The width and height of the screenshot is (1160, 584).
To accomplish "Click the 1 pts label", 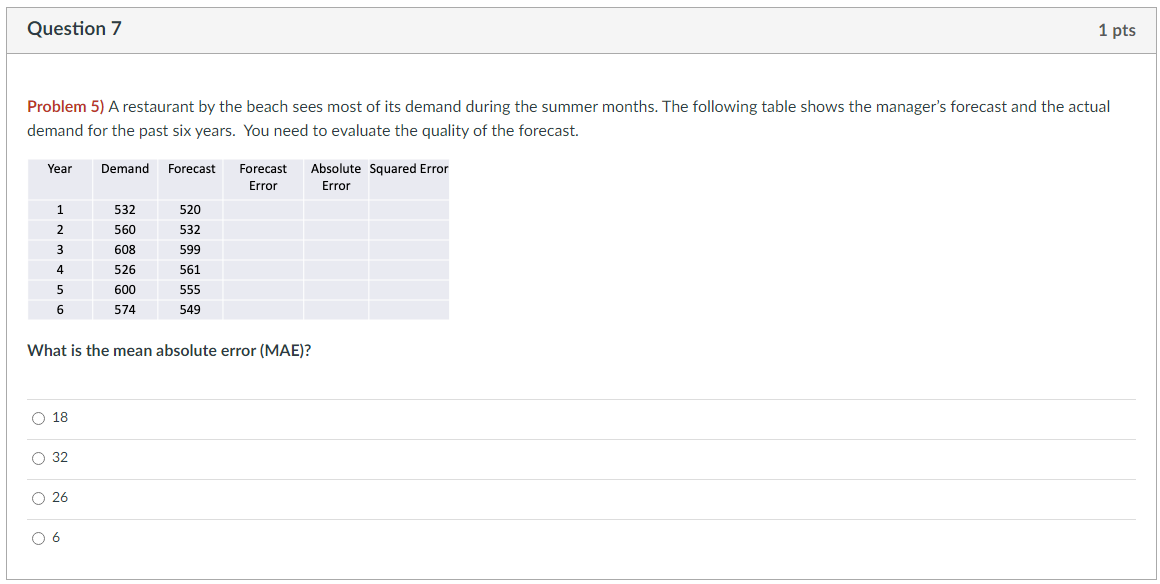I will pyautogui.click(x=1120, y=30).
